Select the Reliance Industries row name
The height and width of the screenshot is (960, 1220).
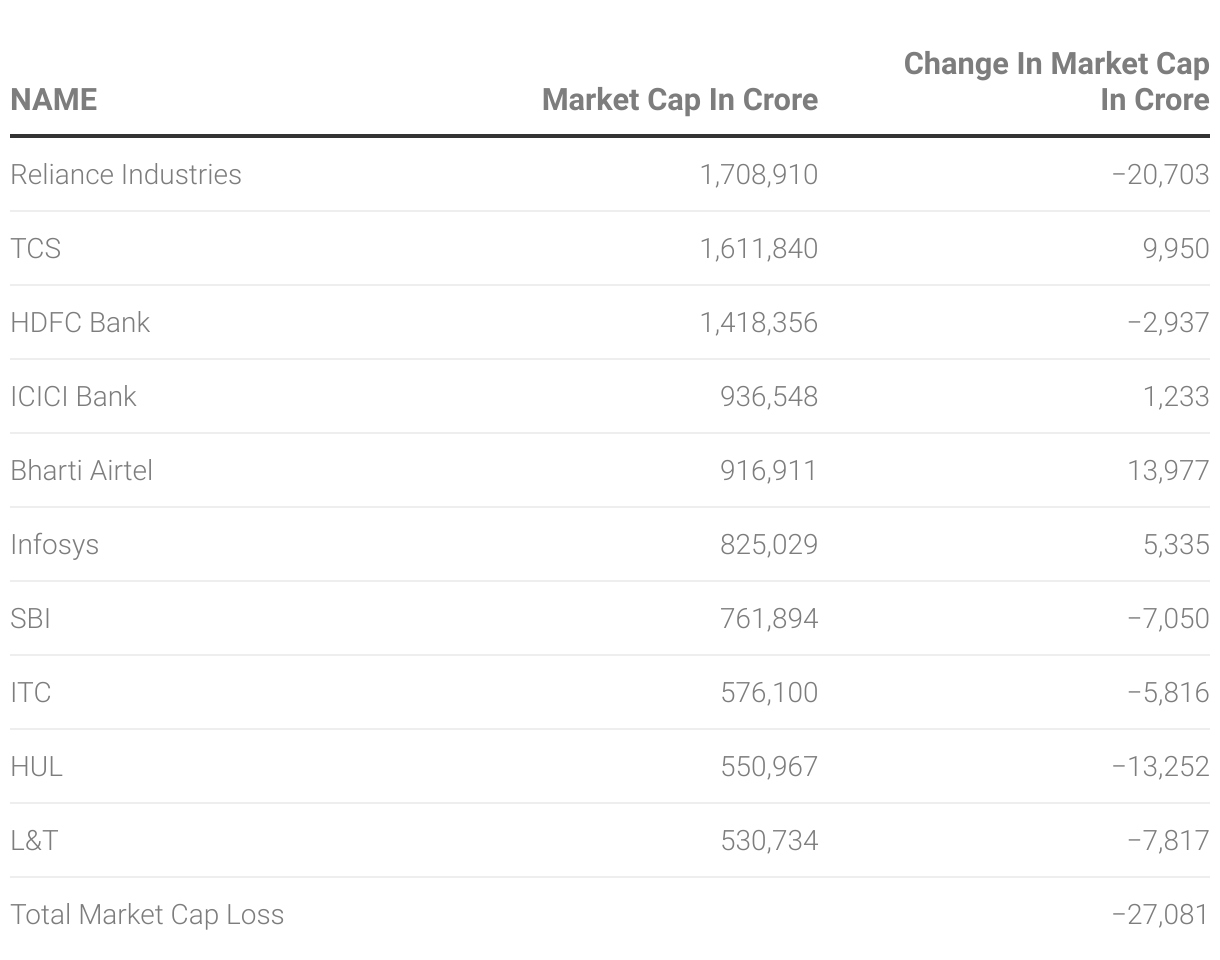click(x=126, y=175)
